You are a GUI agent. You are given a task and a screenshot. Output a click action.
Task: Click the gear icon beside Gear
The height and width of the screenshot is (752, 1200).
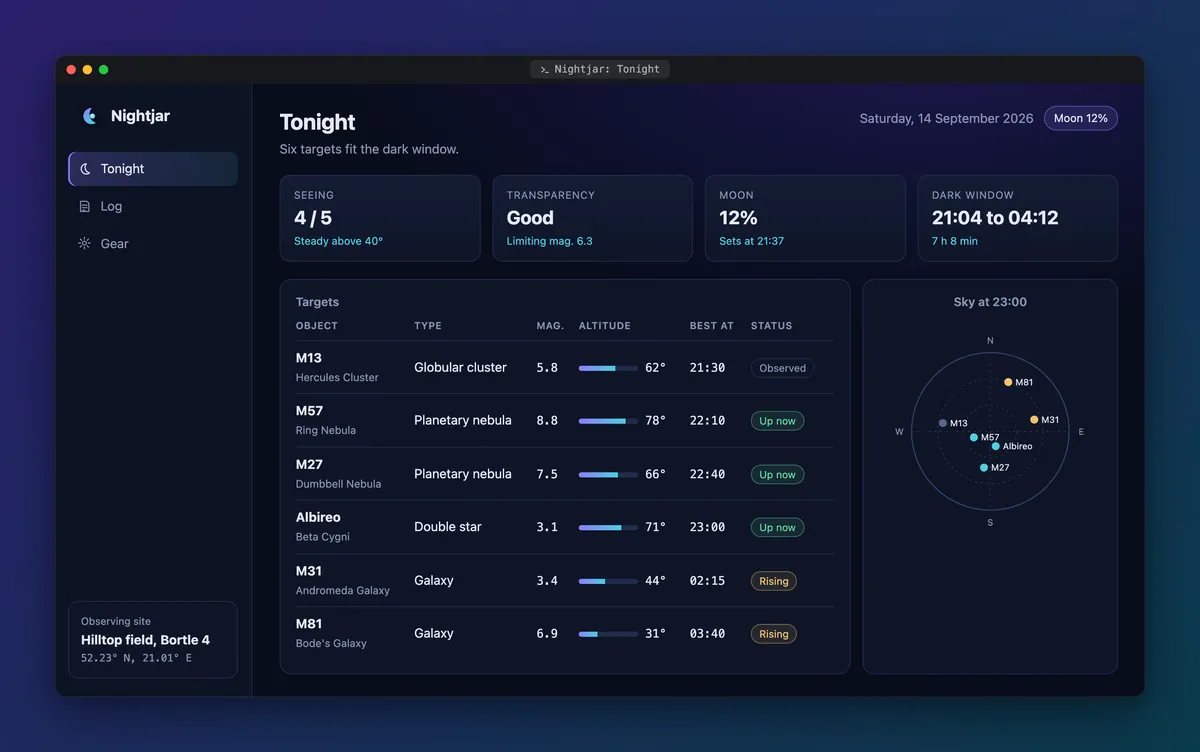pyautogui.click(x=85, y=243)
